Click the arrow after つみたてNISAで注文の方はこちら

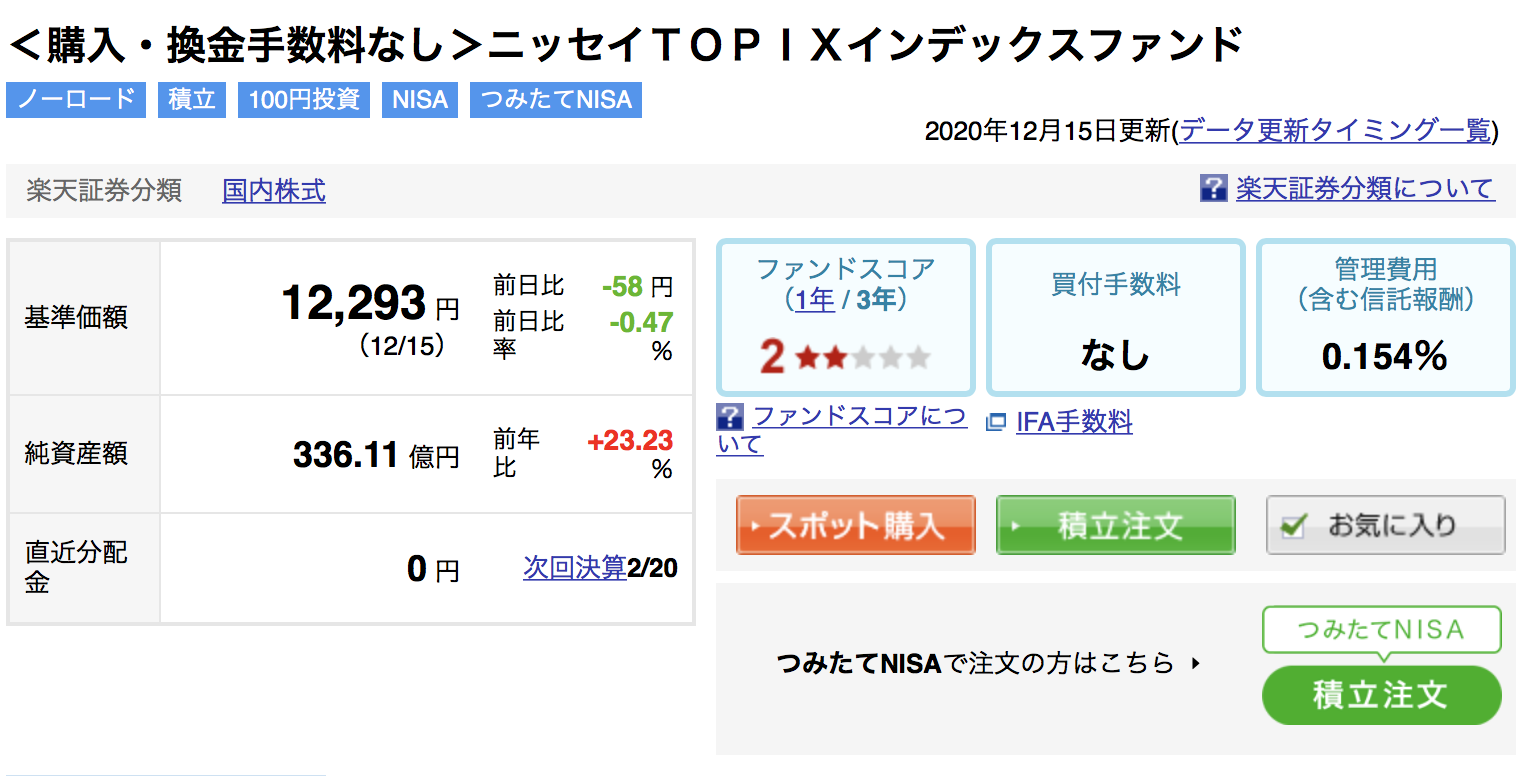1196,663
